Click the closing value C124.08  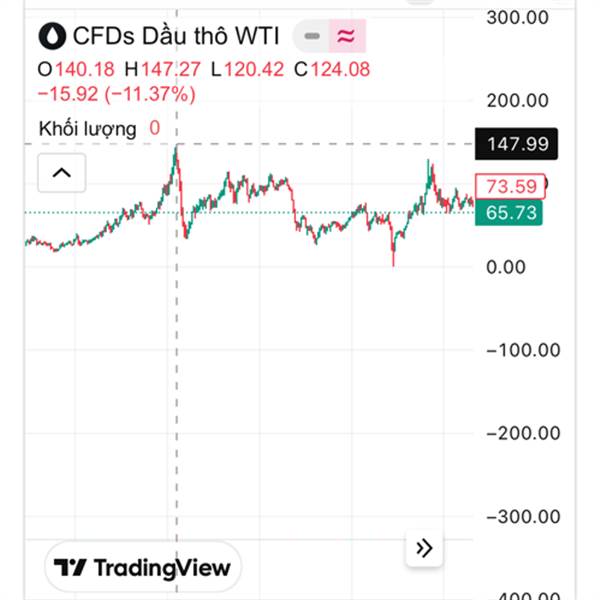click(342, 70)
